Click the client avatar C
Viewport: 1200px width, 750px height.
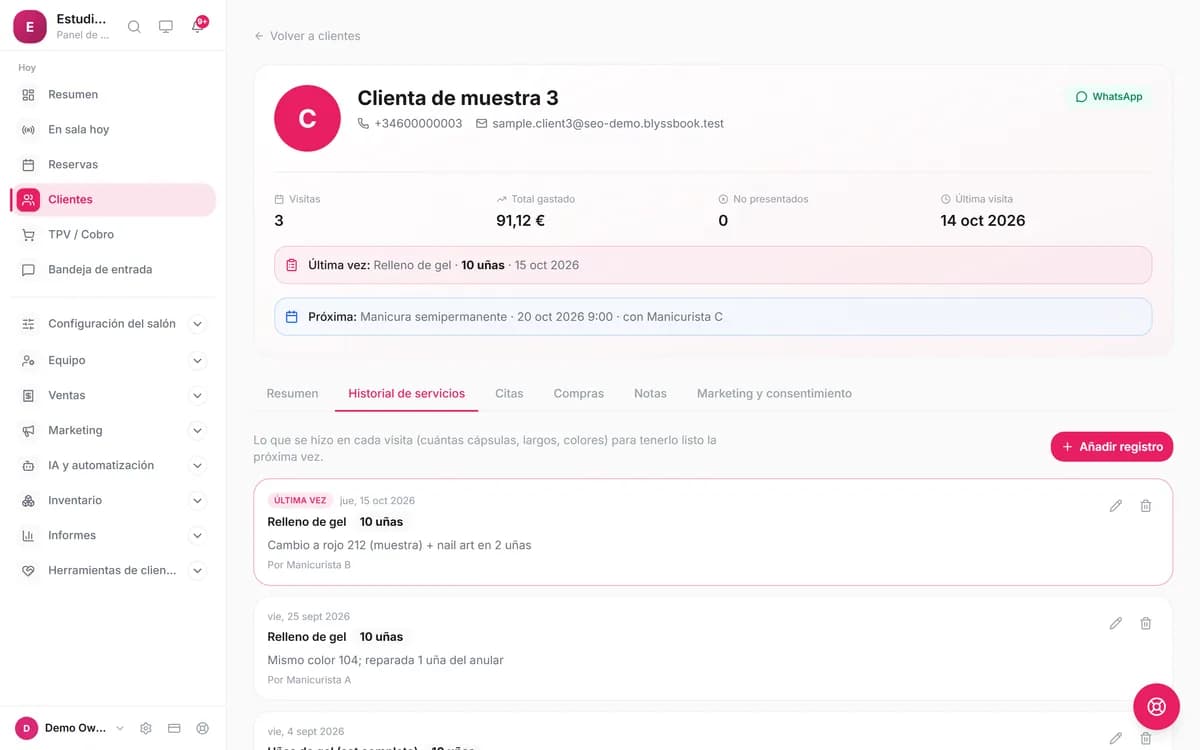[x=307, y=118]
